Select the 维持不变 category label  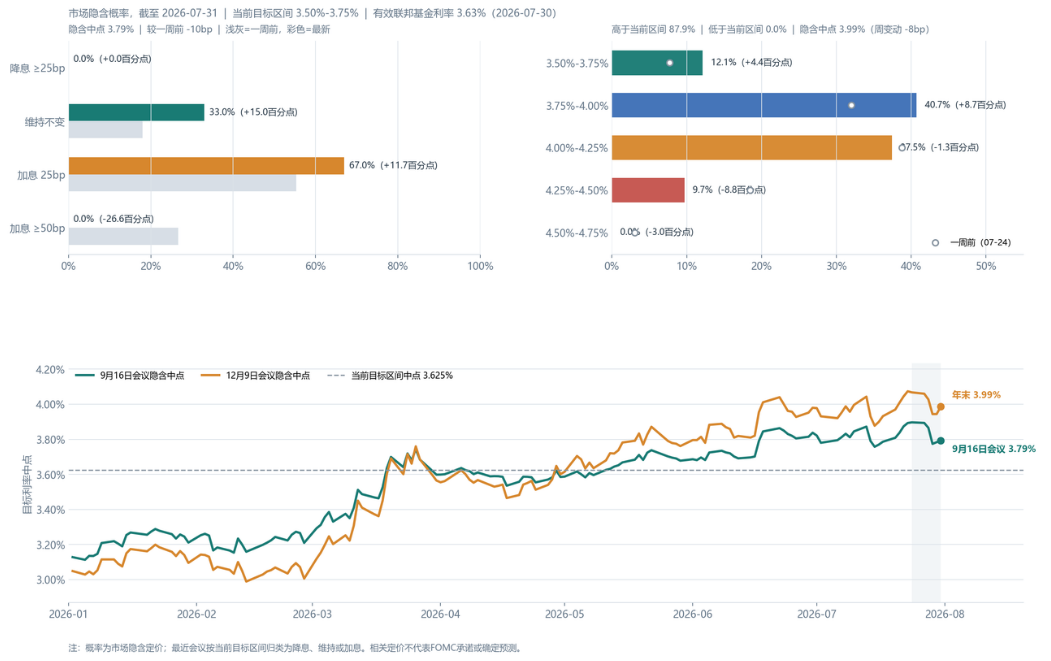pyautogui.click(x=45, y=122)
